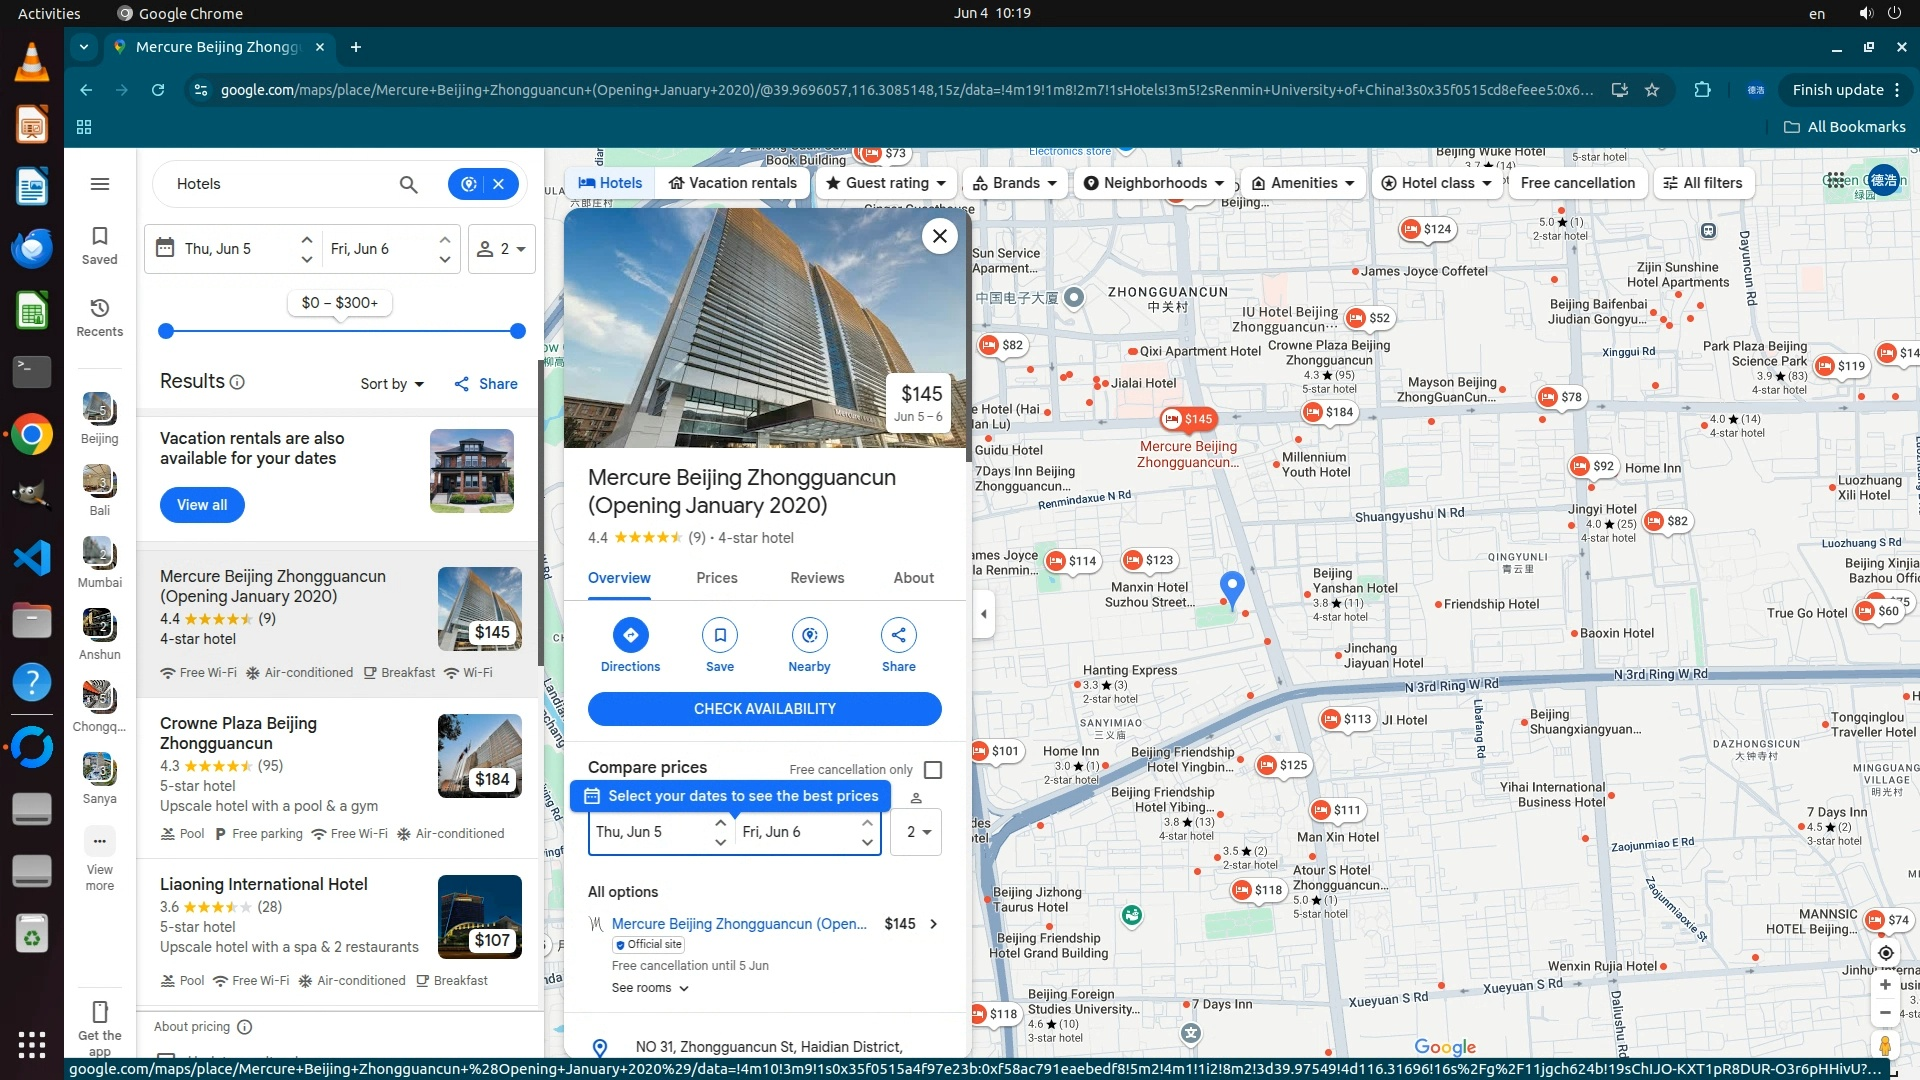
Task: Switch to the Reviews tab
Action: click(x=817, y=578)
